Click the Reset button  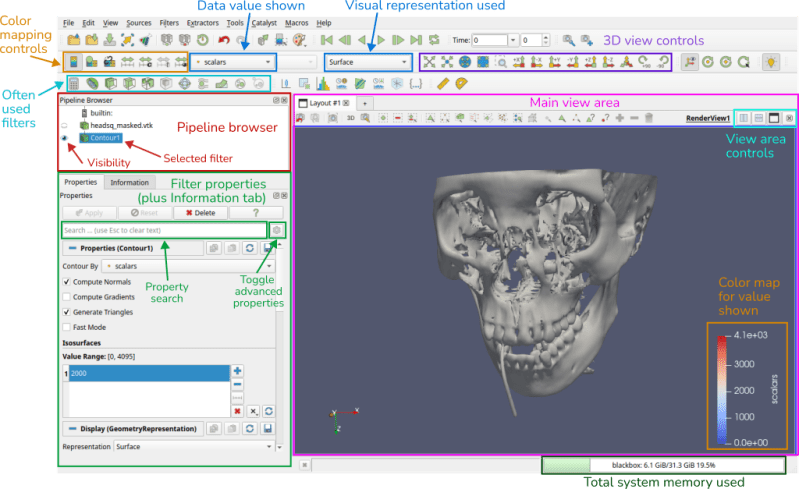click(x=144, y=213)
